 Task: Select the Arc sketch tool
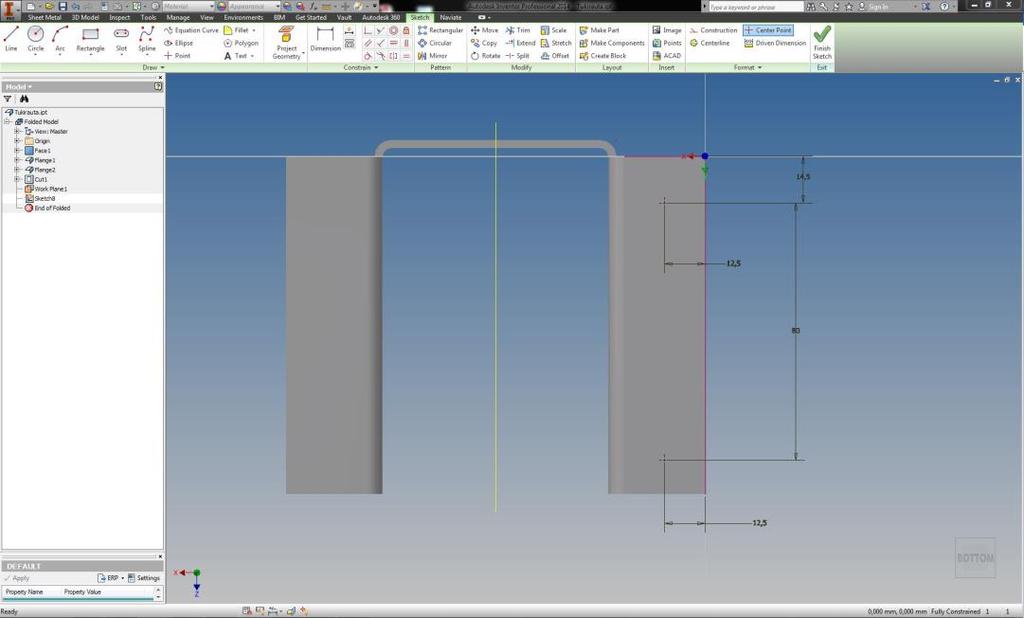coord(60,39)
